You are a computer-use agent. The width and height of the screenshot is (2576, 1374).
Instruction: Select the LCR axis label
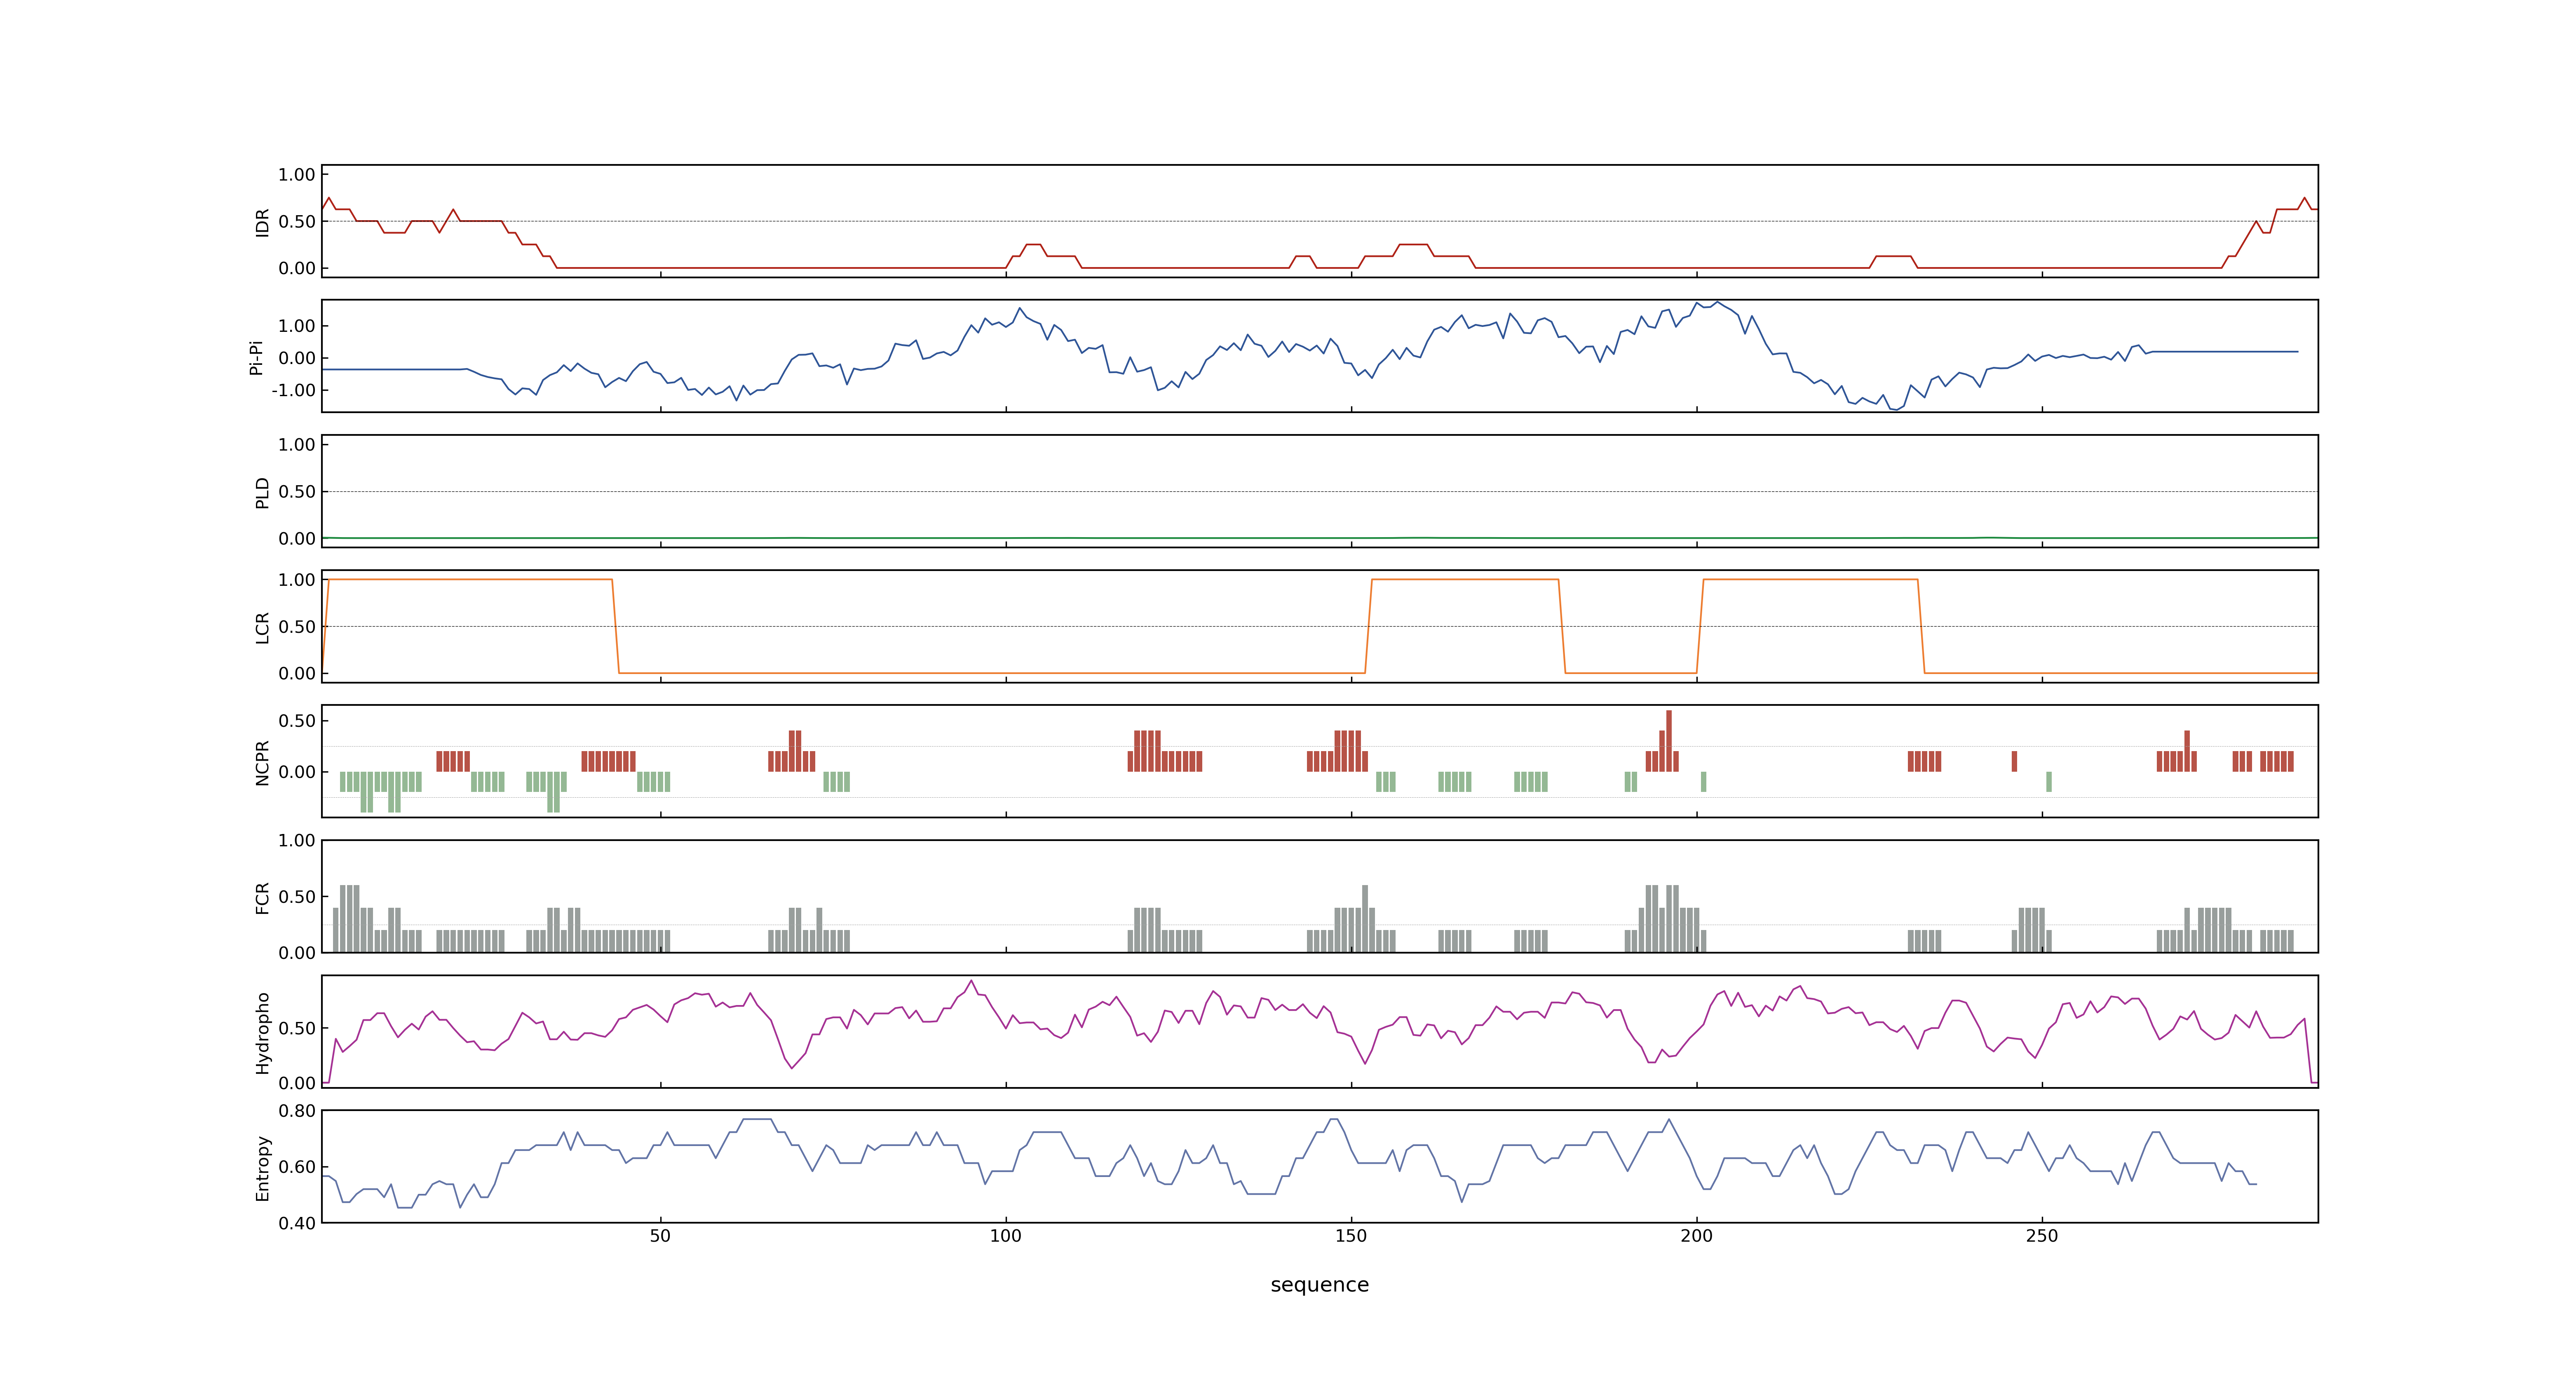point(262,627)
